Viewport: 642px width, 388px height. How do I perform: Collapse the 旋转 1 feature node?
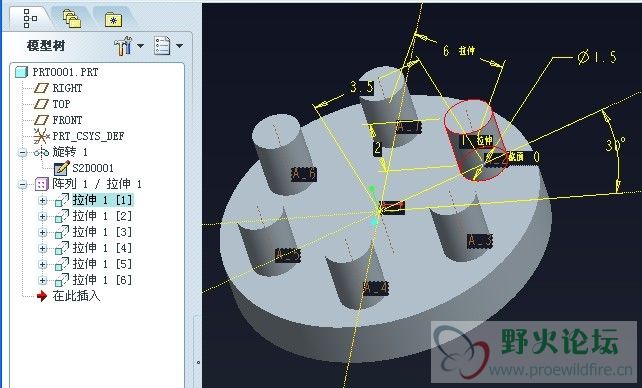click(x=23, y=153)
